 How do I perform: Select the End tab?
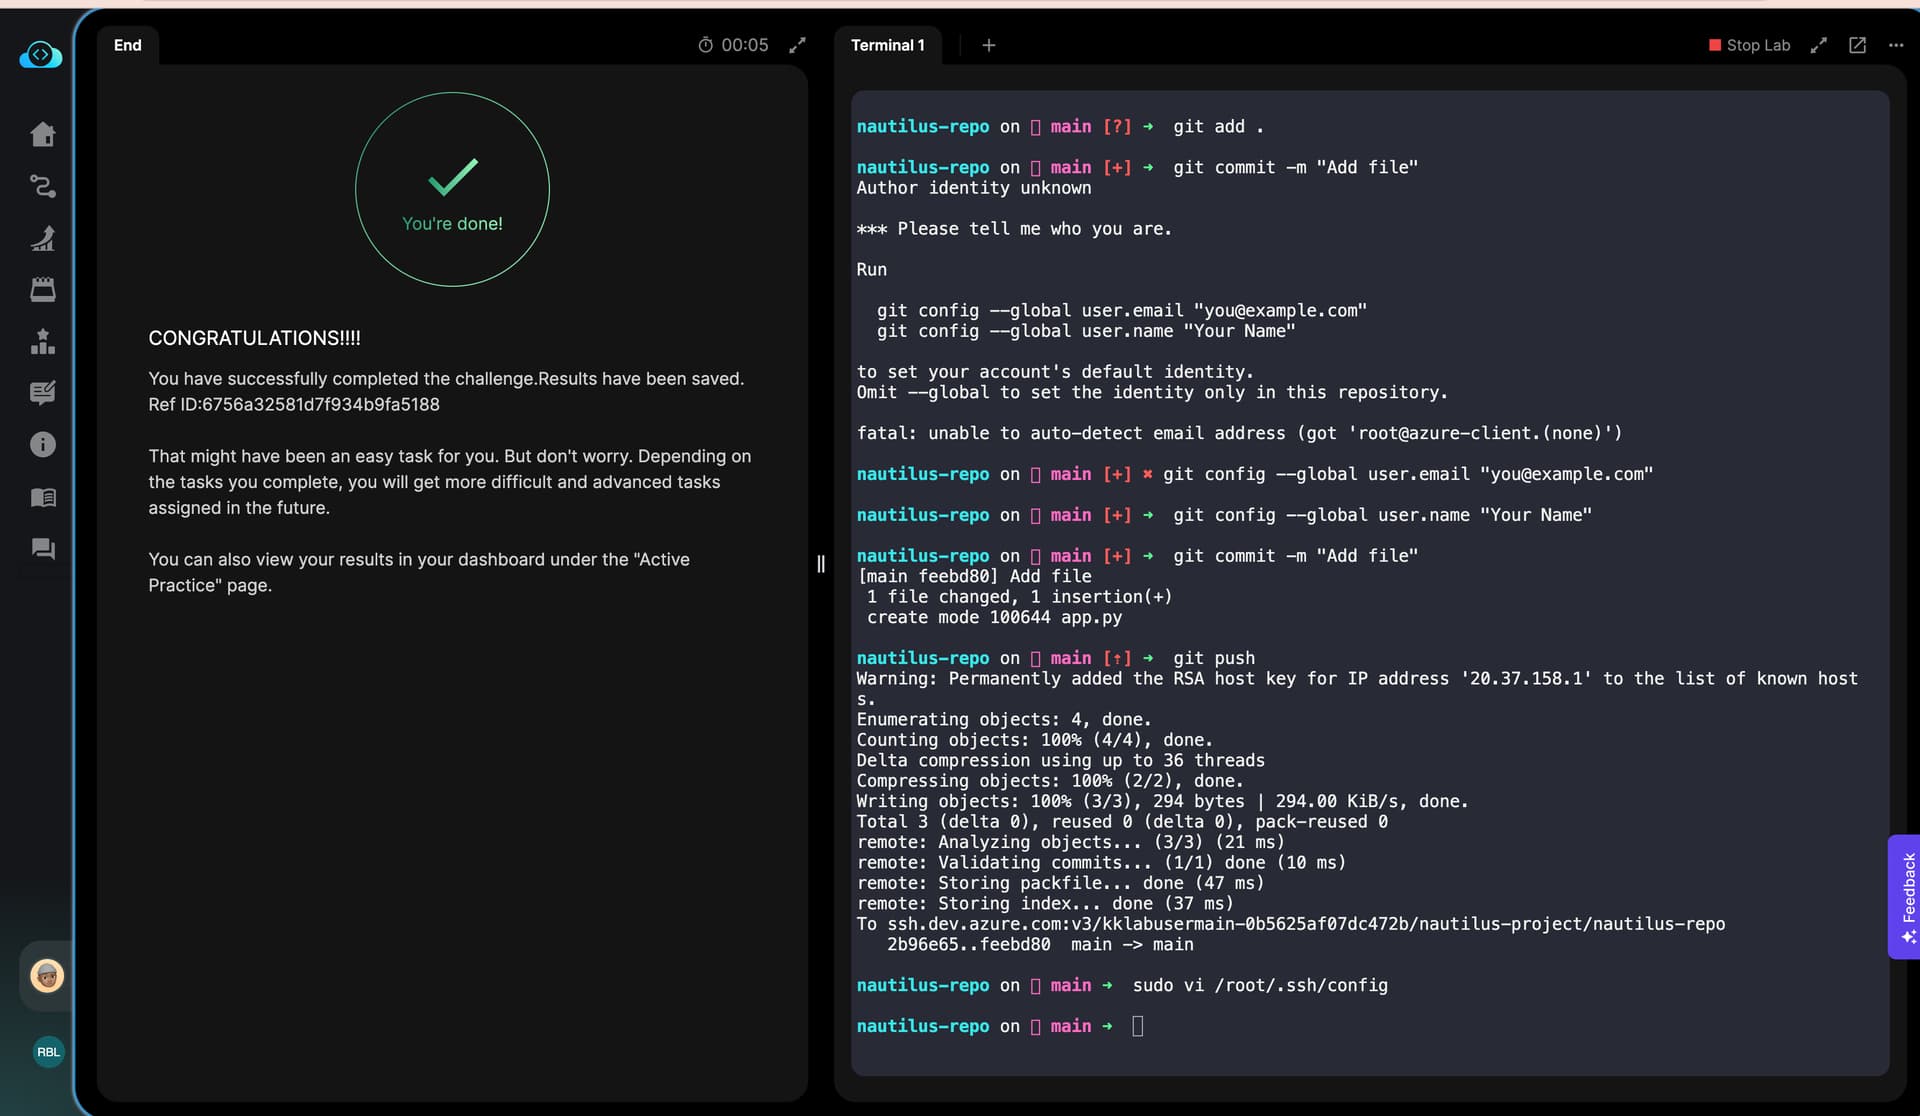click(127, 45)
